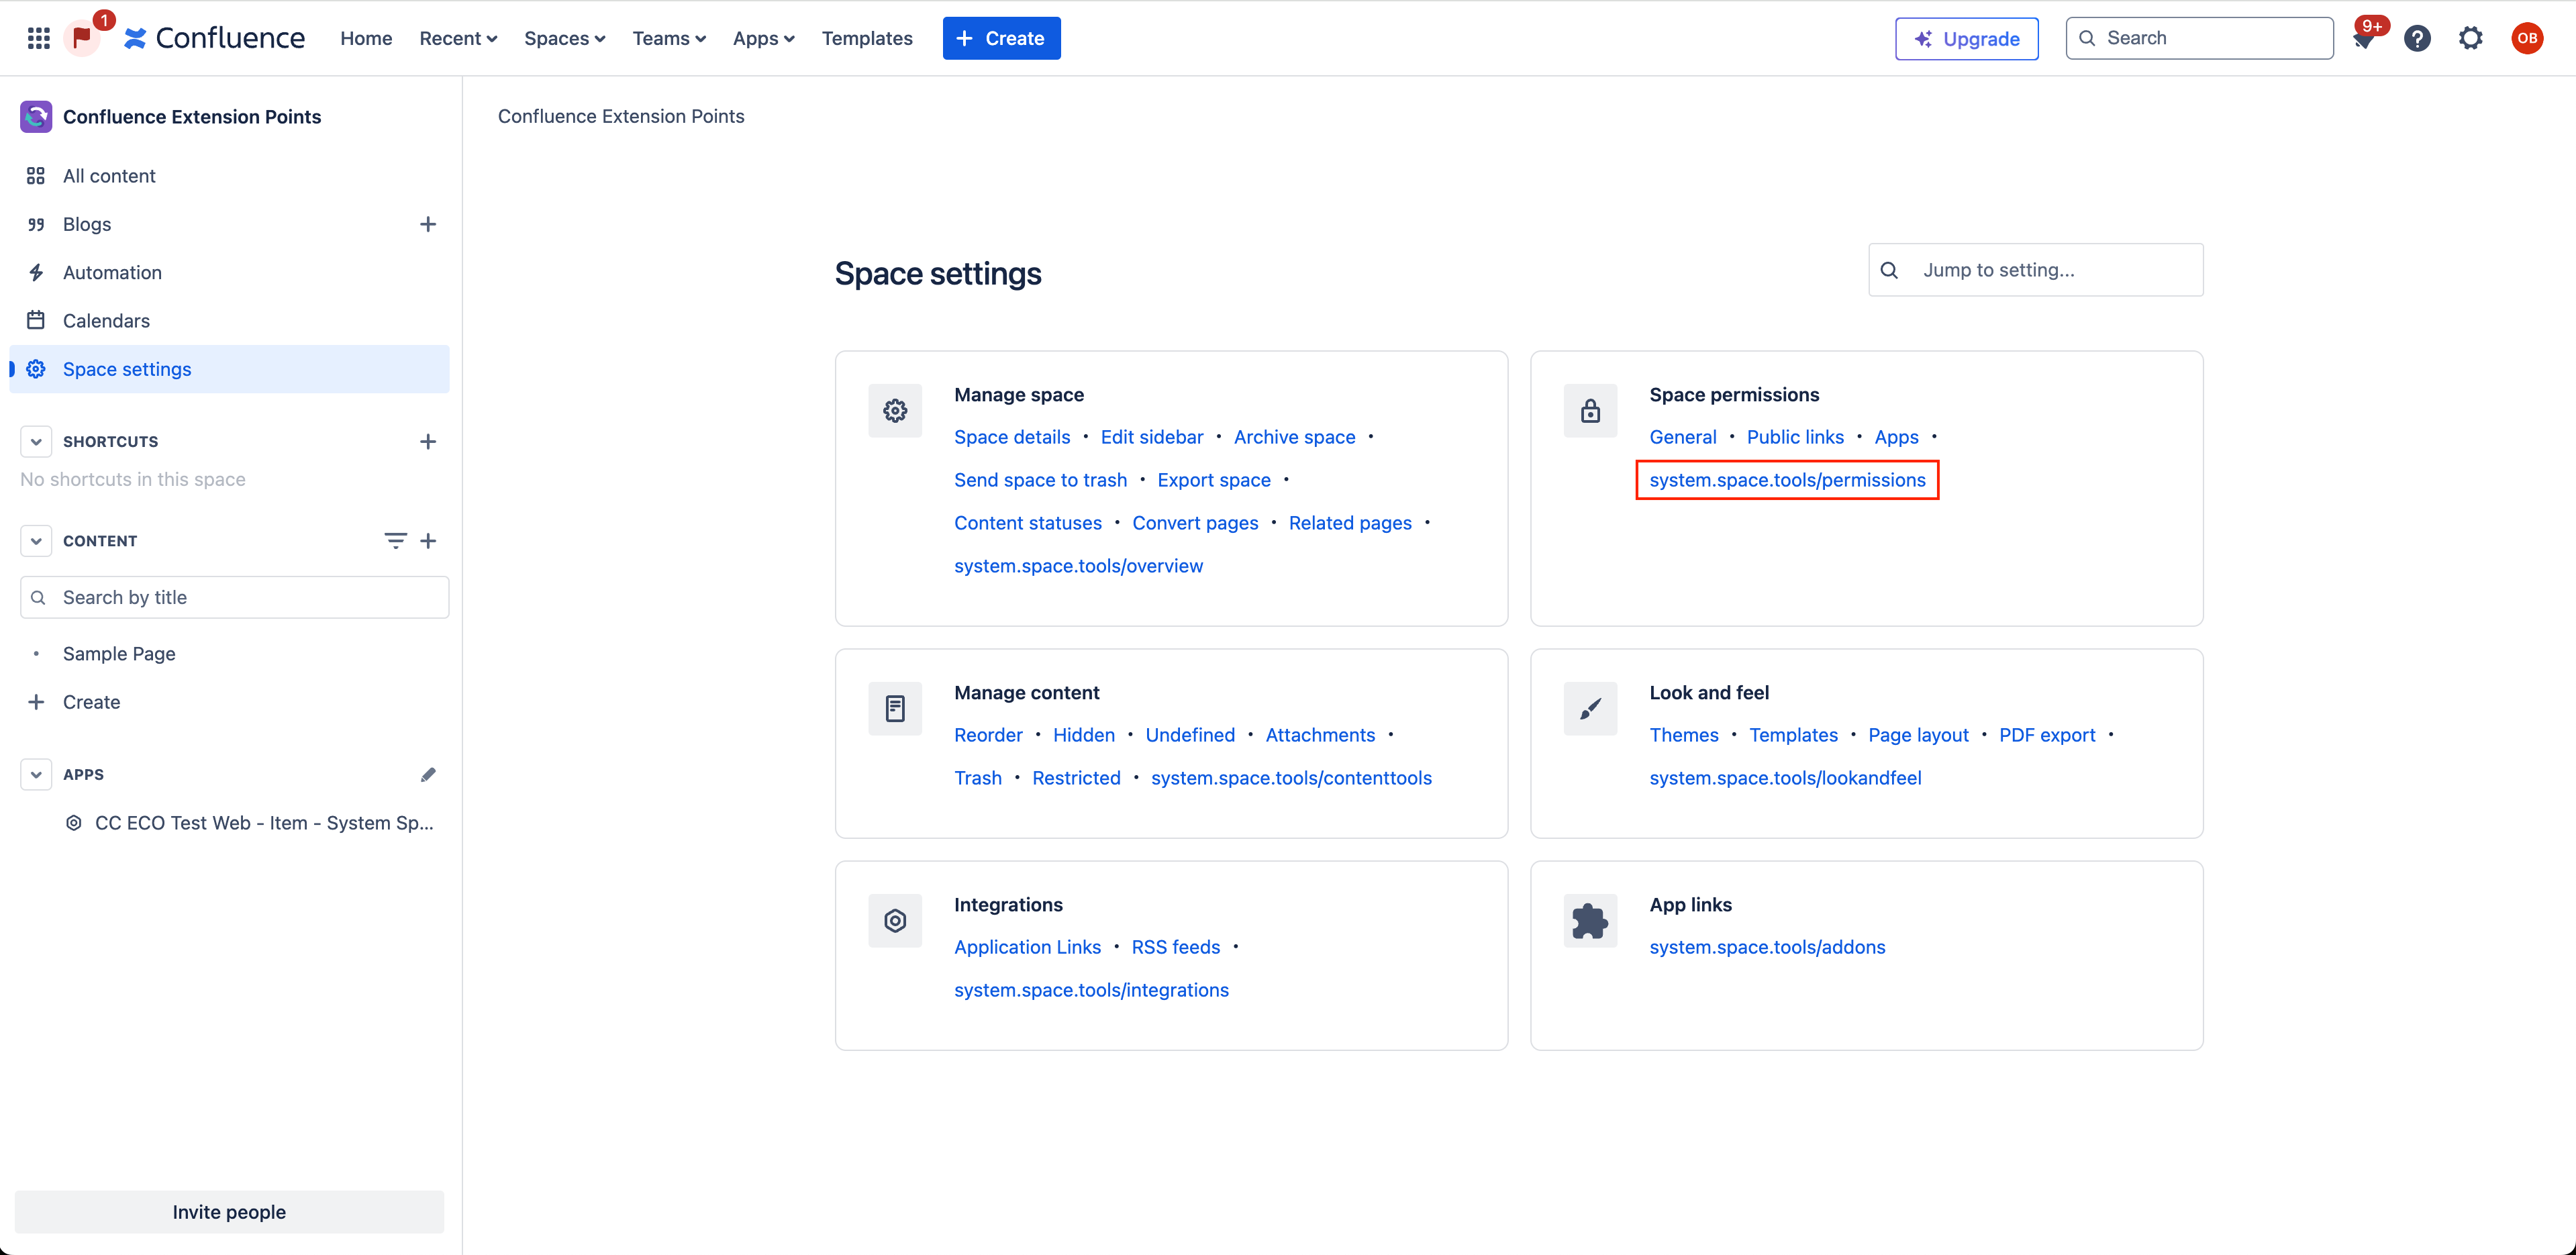Open the help question mark icon
Screen dimensions: 2576x1255
point(2417,39)
